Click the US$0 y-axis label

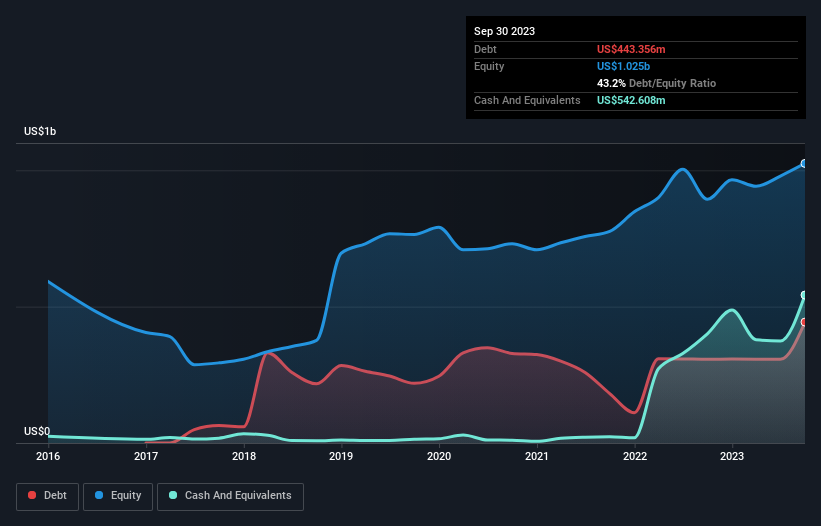37,431
